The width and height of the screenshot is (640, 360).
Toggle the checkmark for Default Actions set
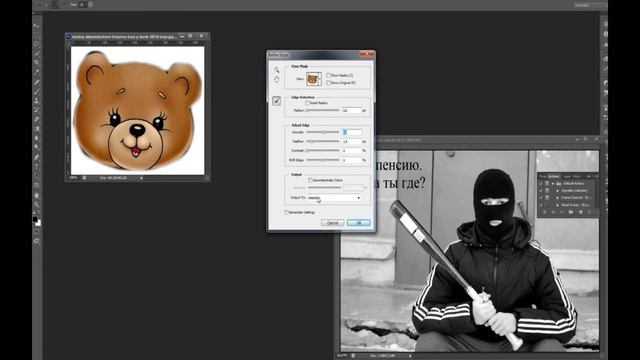pos(541,184)
